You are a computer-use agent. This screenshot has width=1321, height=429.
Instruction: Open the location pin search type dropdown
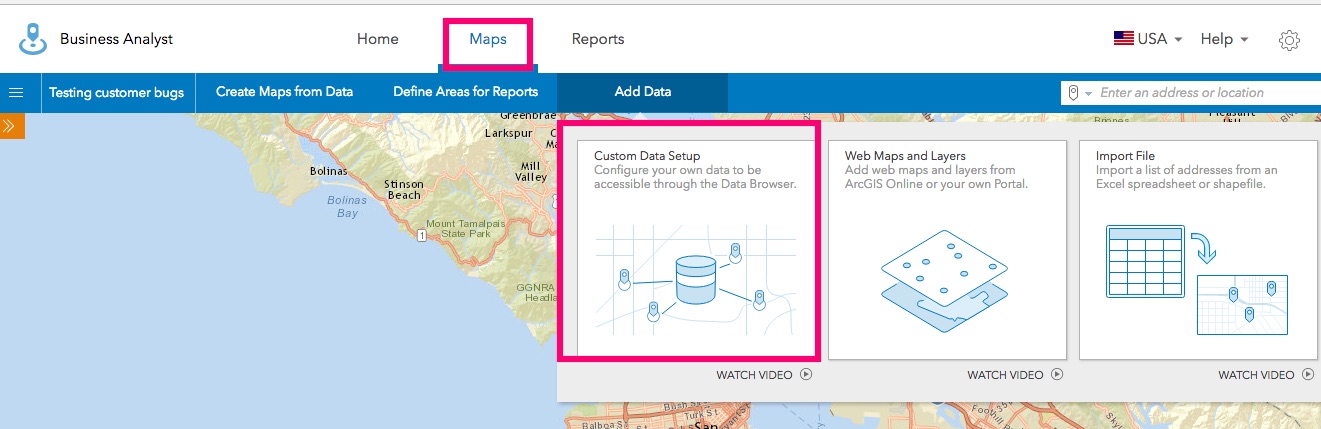1079,93
